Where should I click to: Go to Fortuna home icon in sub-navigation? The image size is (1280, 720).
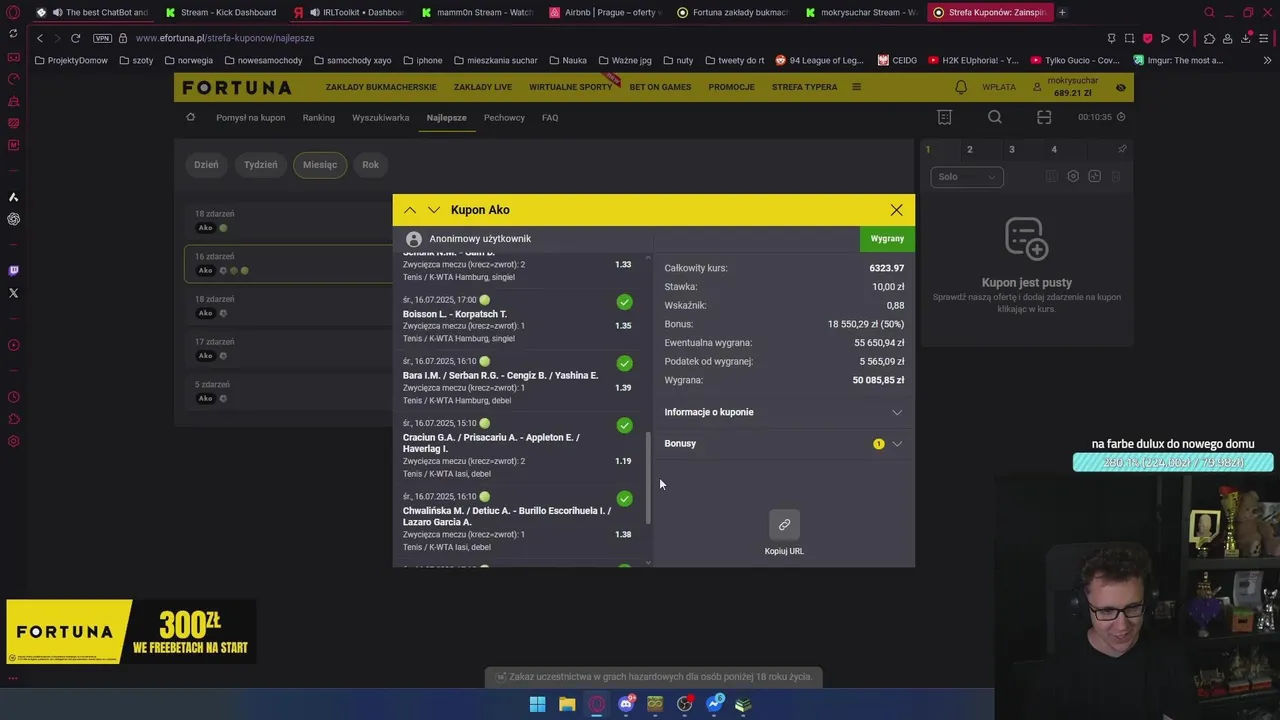click(190, 117)
